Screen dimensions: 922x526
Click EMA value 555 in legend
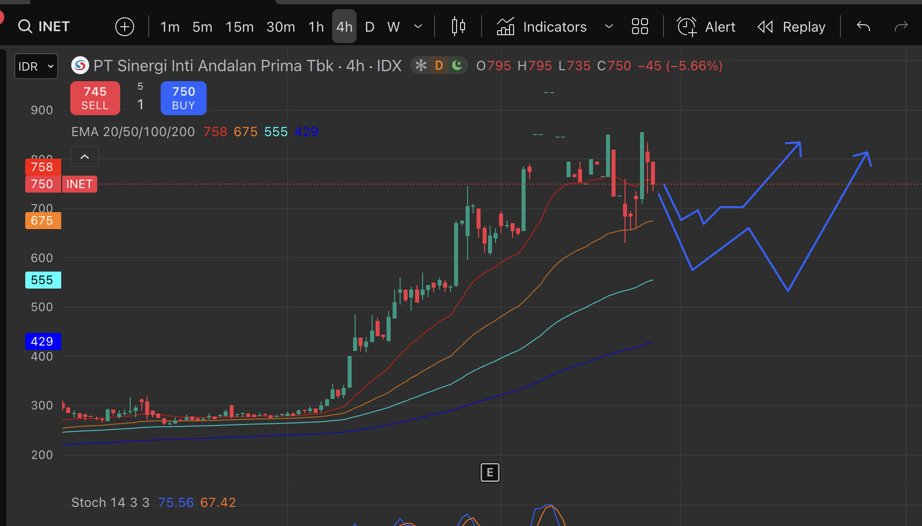tap(276, 132)
